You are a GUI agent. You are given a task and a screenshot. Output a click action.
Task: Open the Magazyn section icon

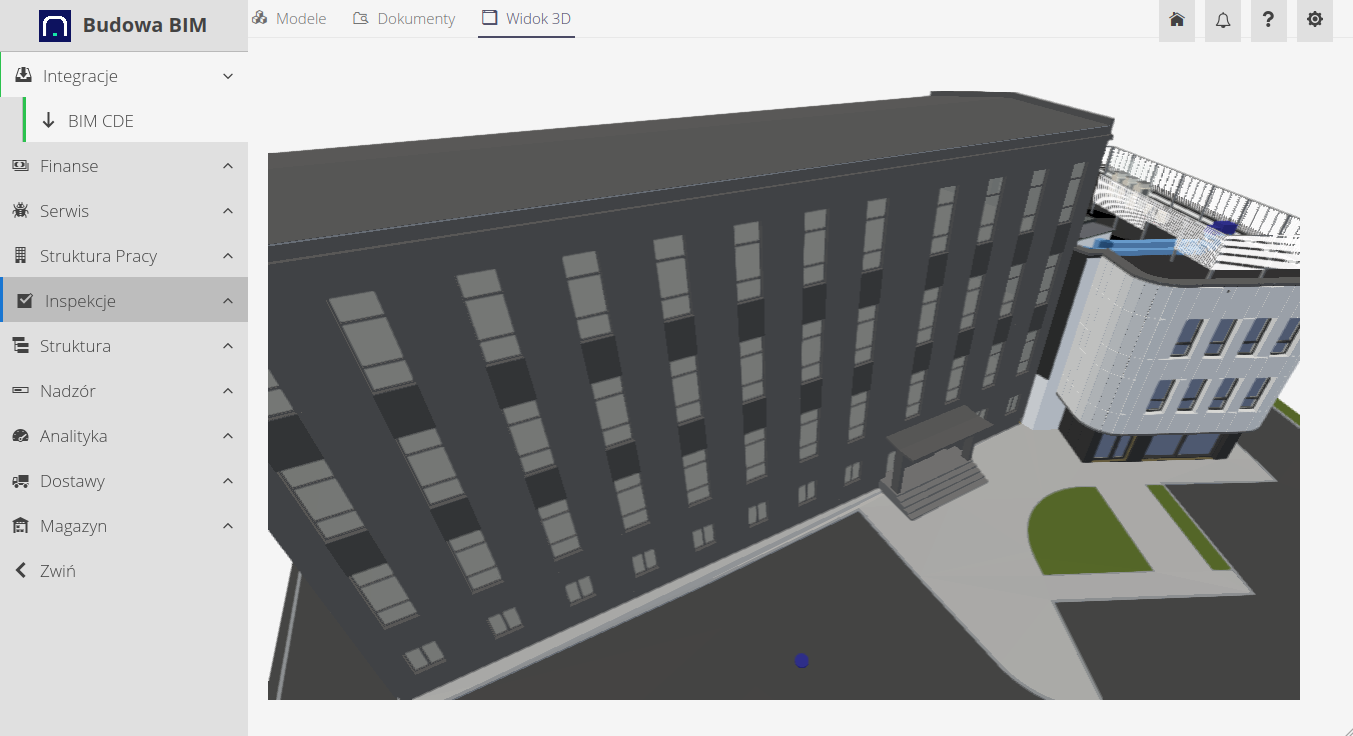click(x=21, y=525)
